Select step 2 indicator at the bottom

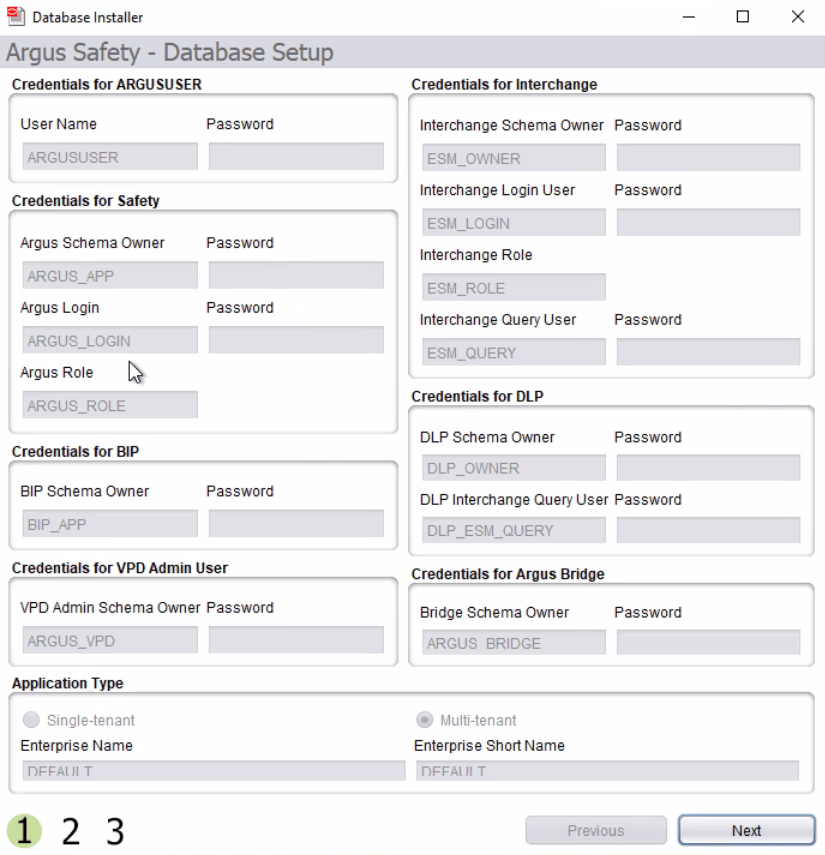pos(68,830)
